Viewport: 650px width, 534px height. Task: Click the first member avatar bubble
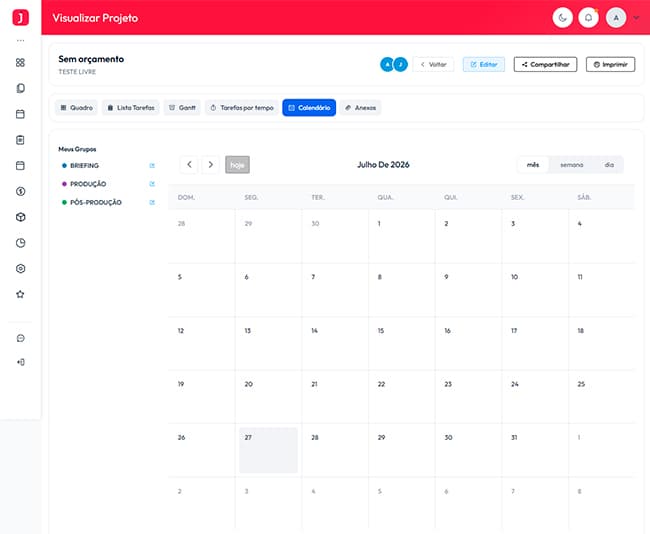pos(387,64)
